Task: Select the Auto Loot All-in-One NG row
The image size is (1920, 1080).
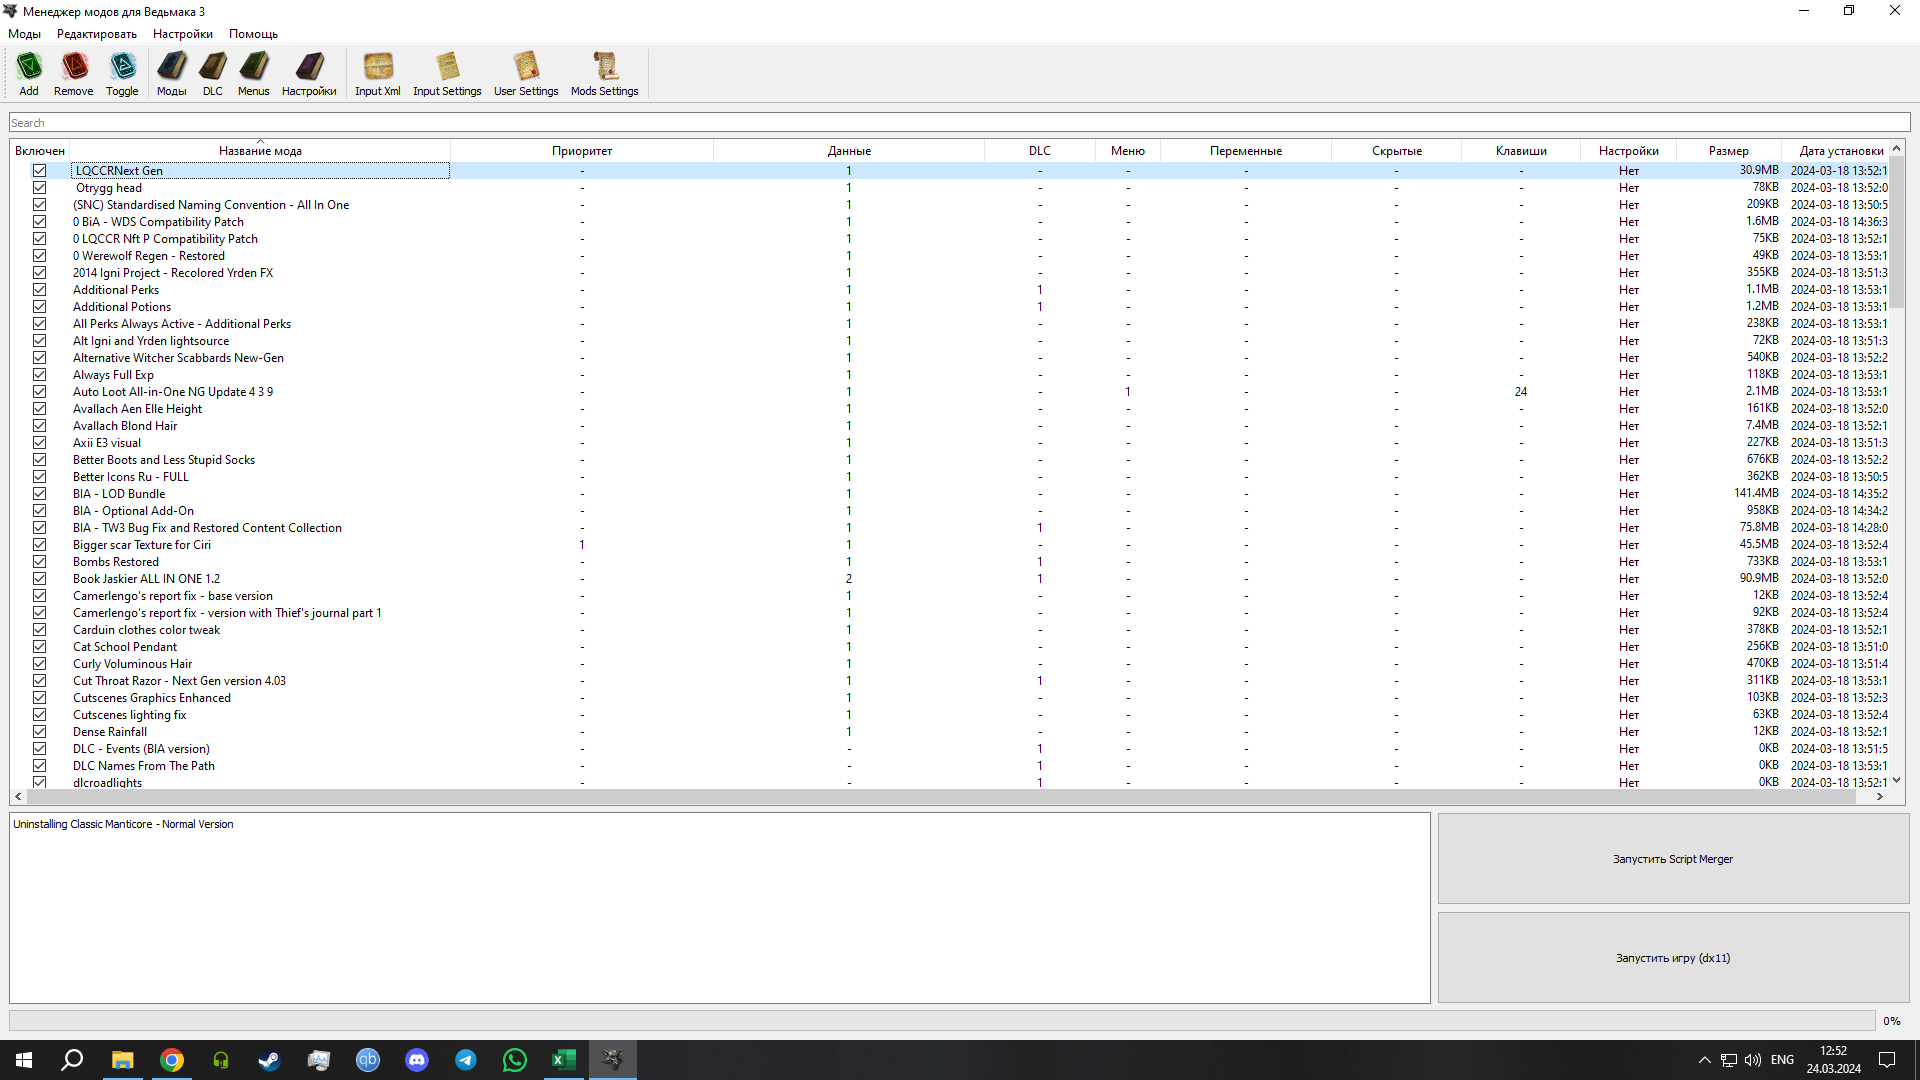Action: (950, 392)
